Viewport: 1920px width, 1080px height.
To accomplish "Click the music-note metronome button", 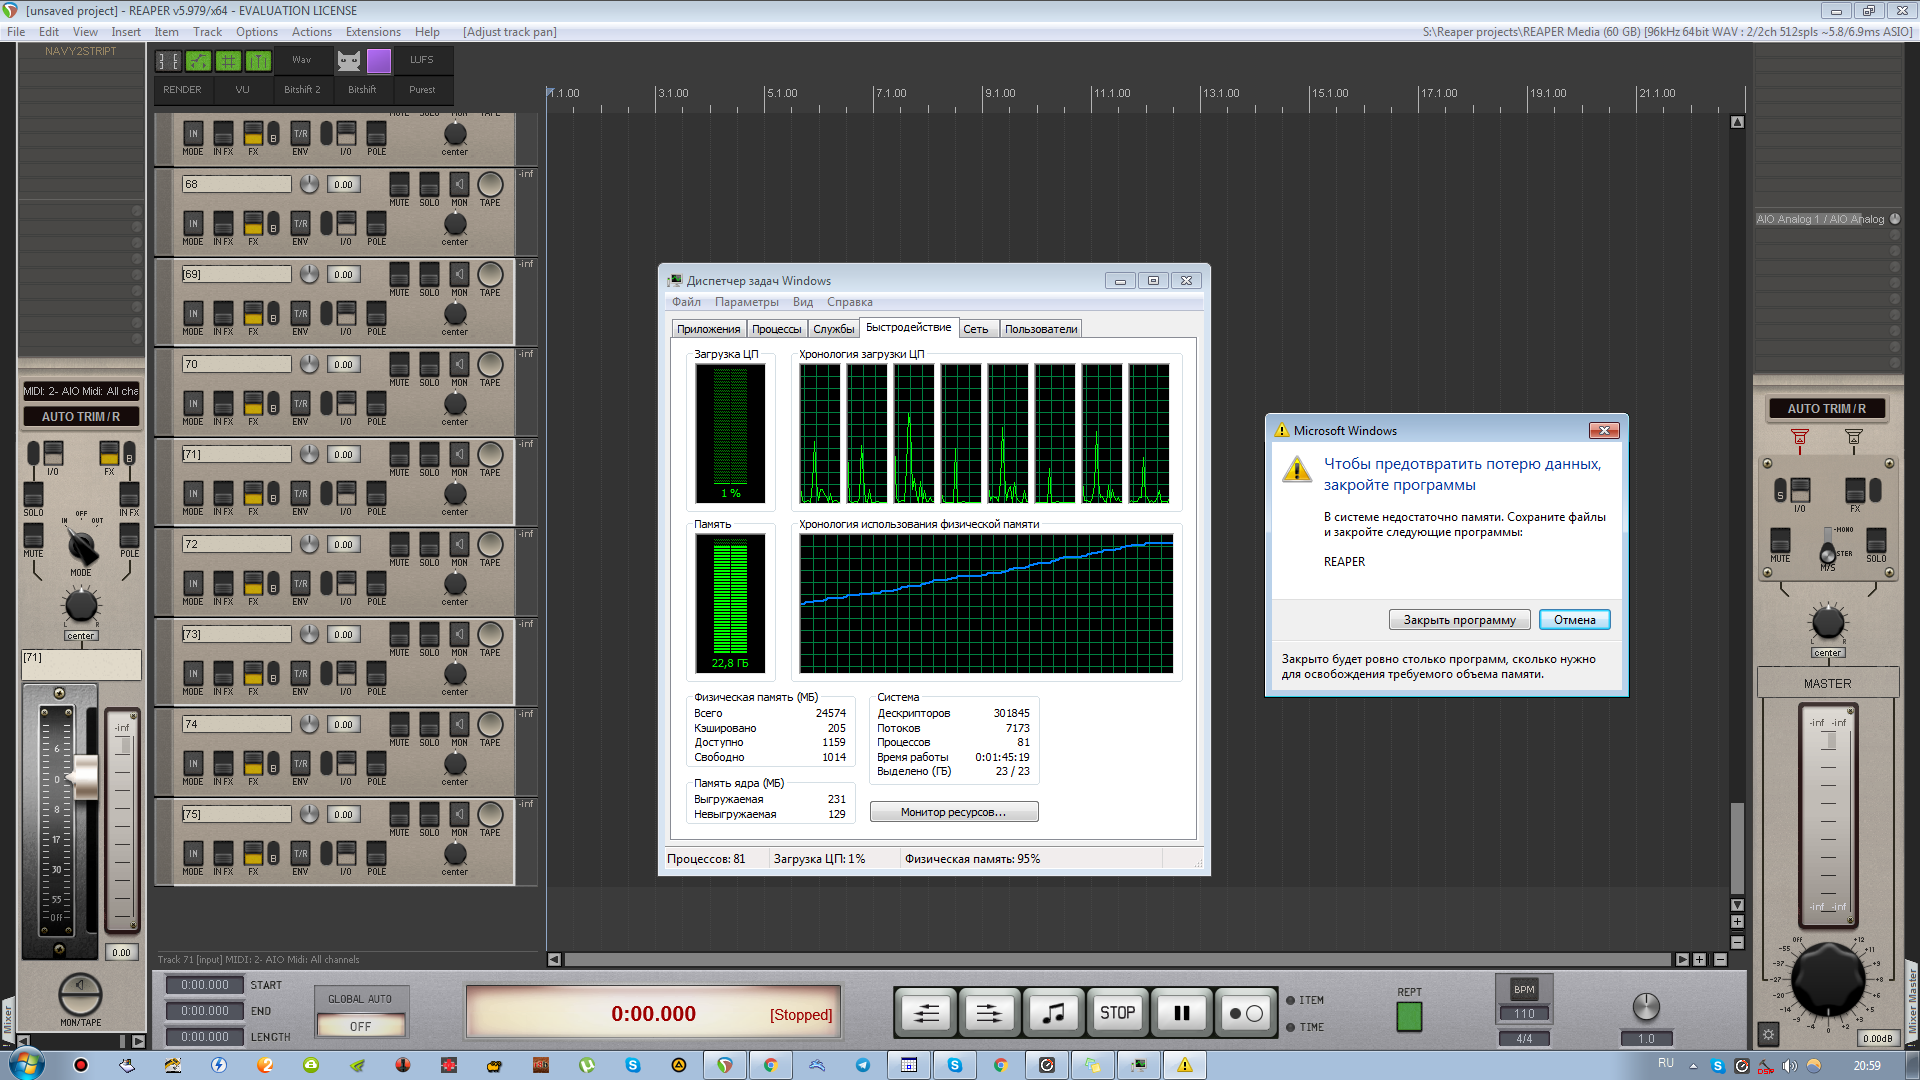I will click(1053, 1013).
